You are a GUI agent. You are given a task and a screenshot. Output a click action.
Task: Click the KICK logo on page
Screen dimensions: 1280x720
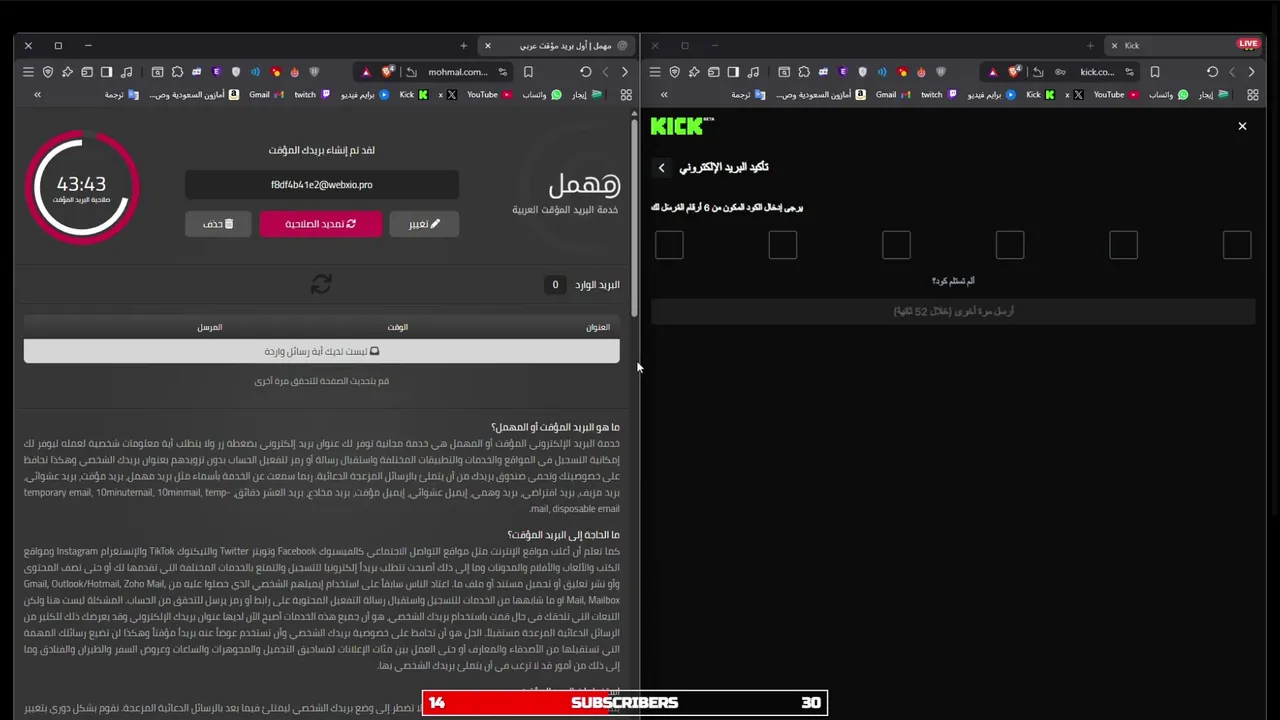point(682,126)
